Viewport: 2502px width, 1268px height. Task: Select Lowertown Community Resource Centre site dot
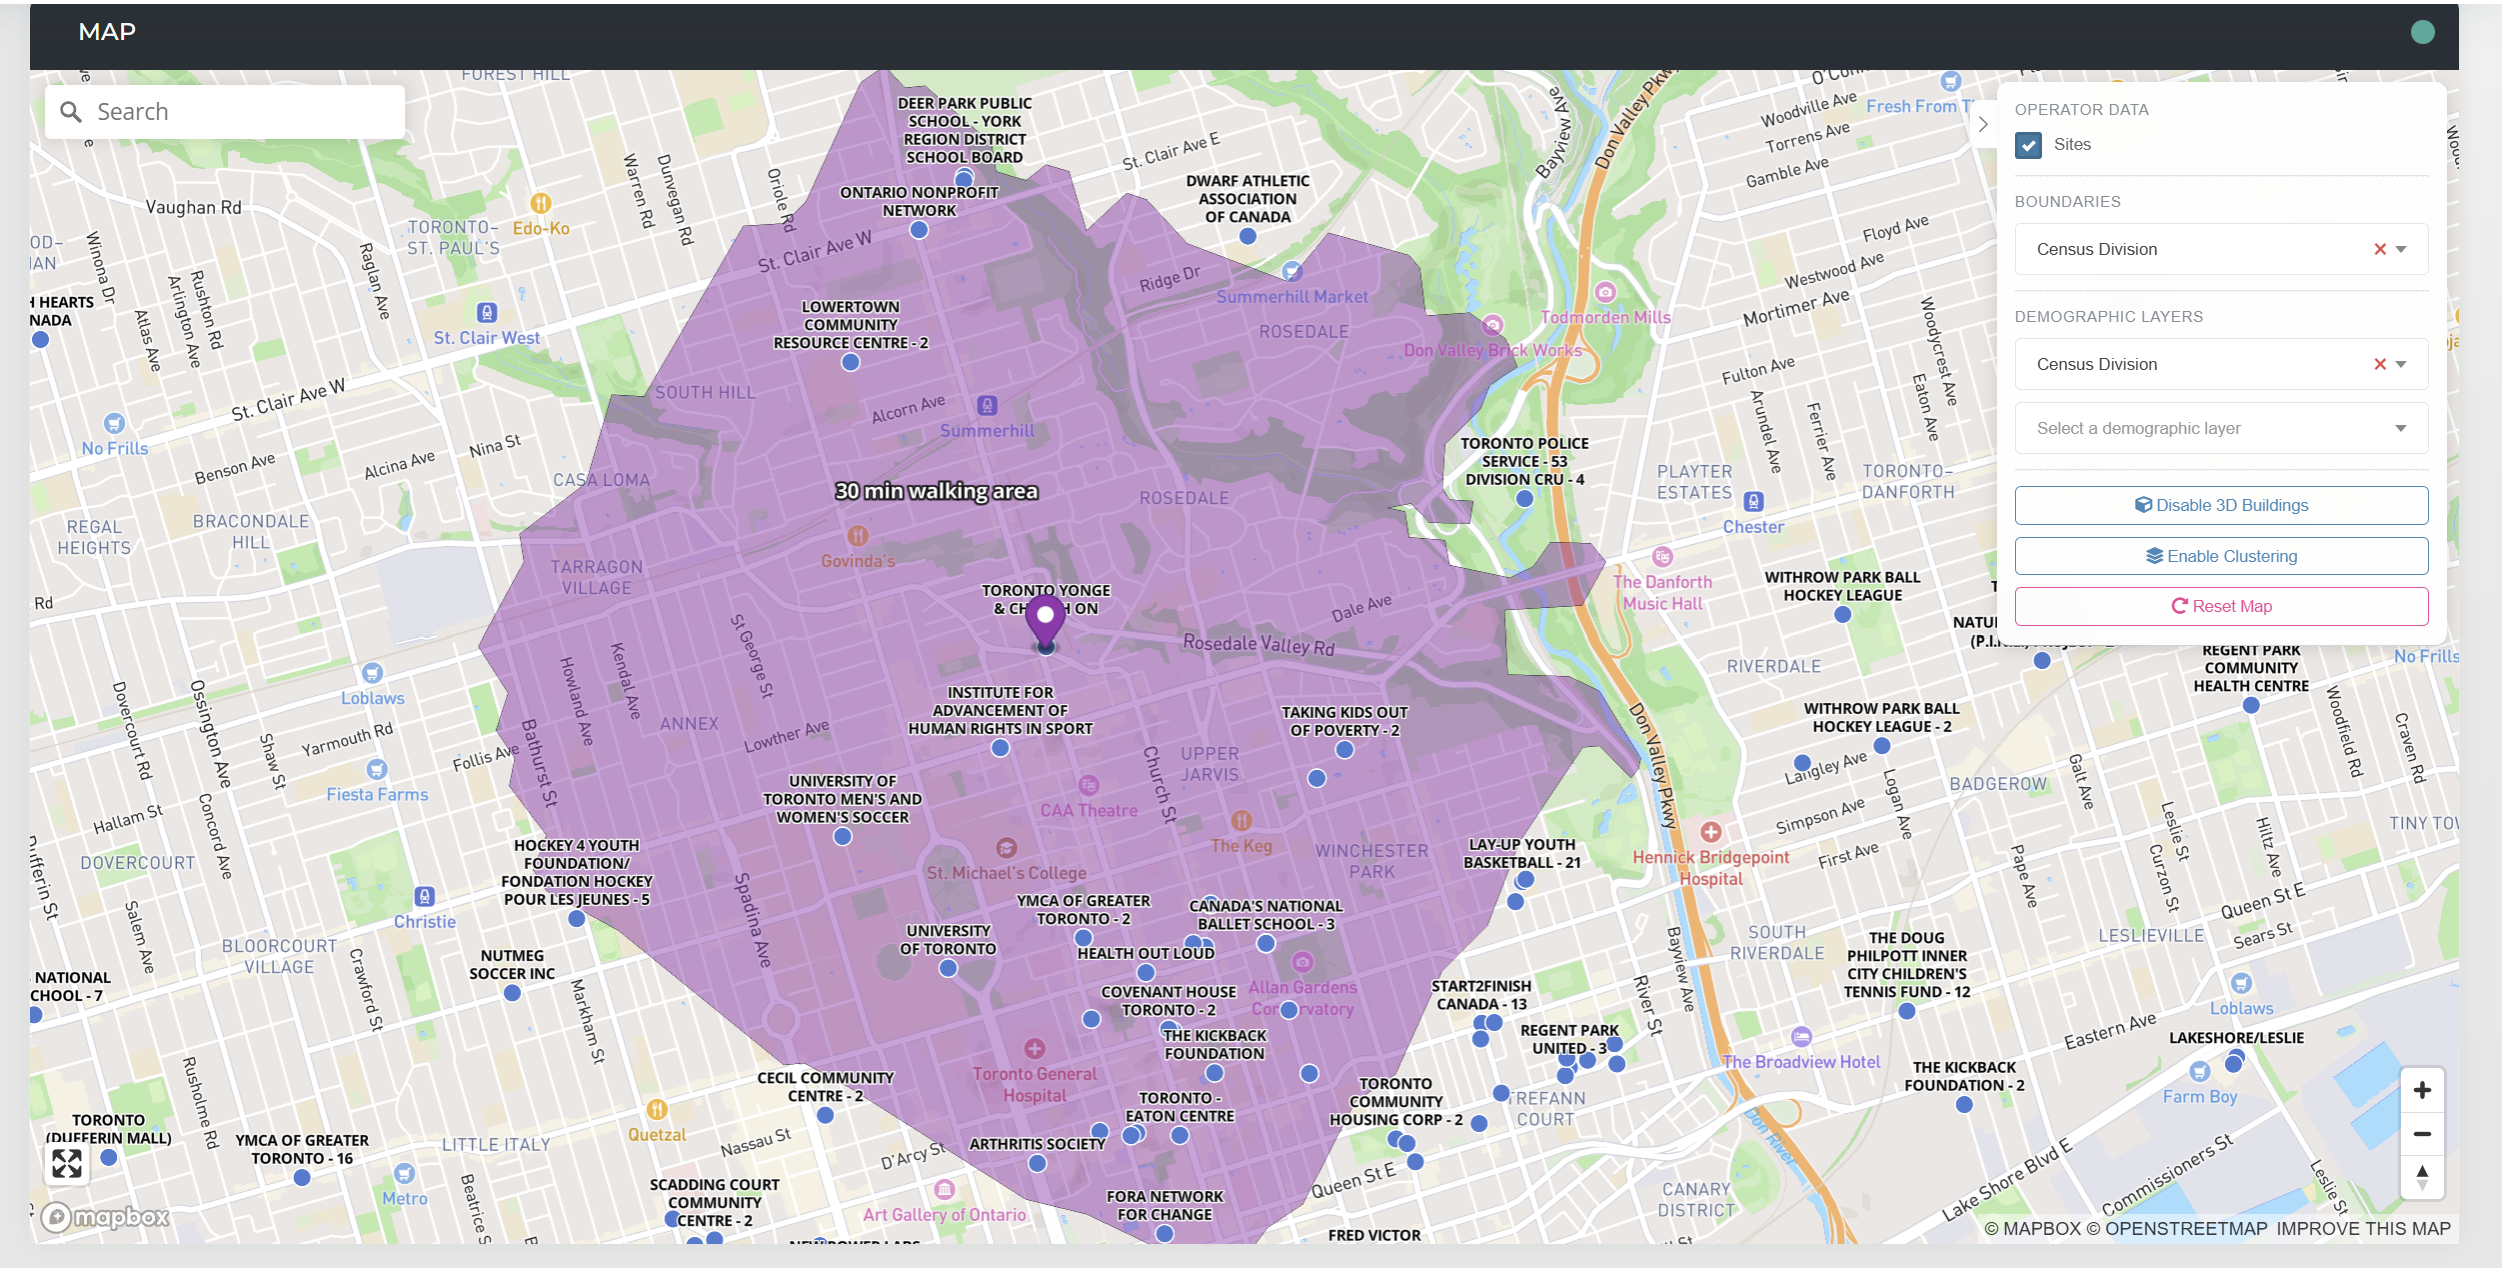[x=850, y=362]
